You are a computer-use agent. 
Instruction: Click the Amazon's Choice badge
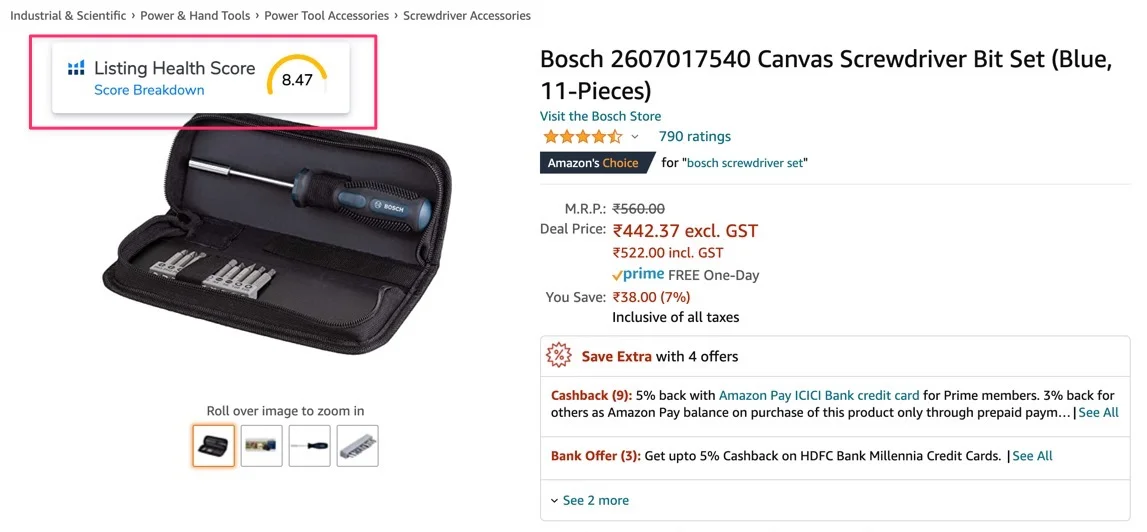(x=597, y=163)
